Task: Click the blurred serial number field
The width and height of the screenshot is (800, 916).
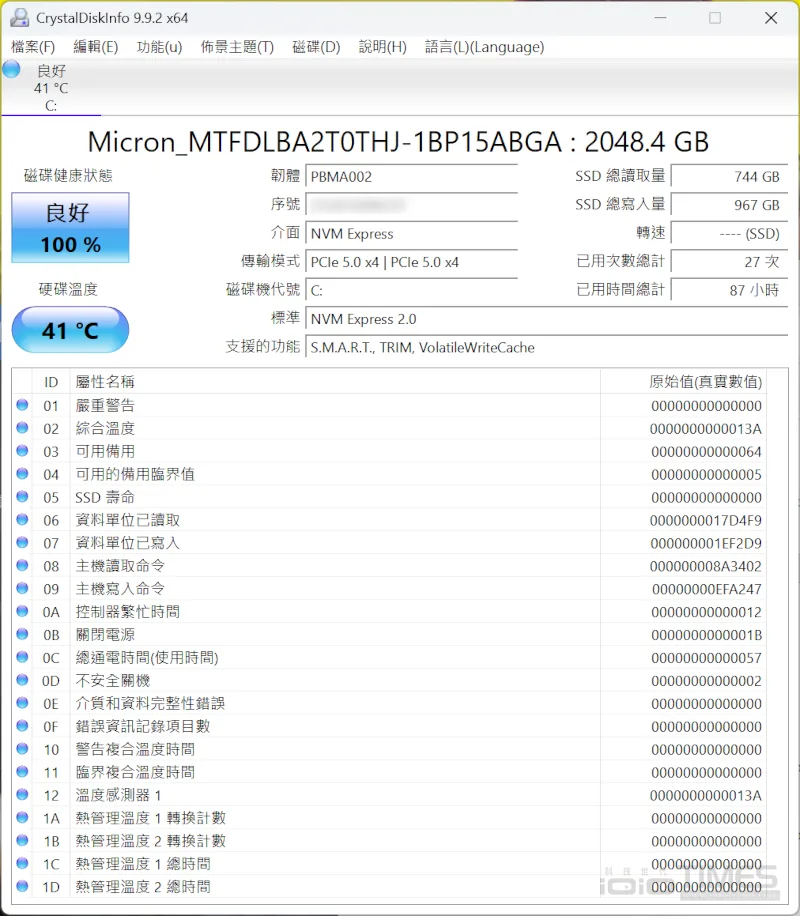Action: point(411,205)
